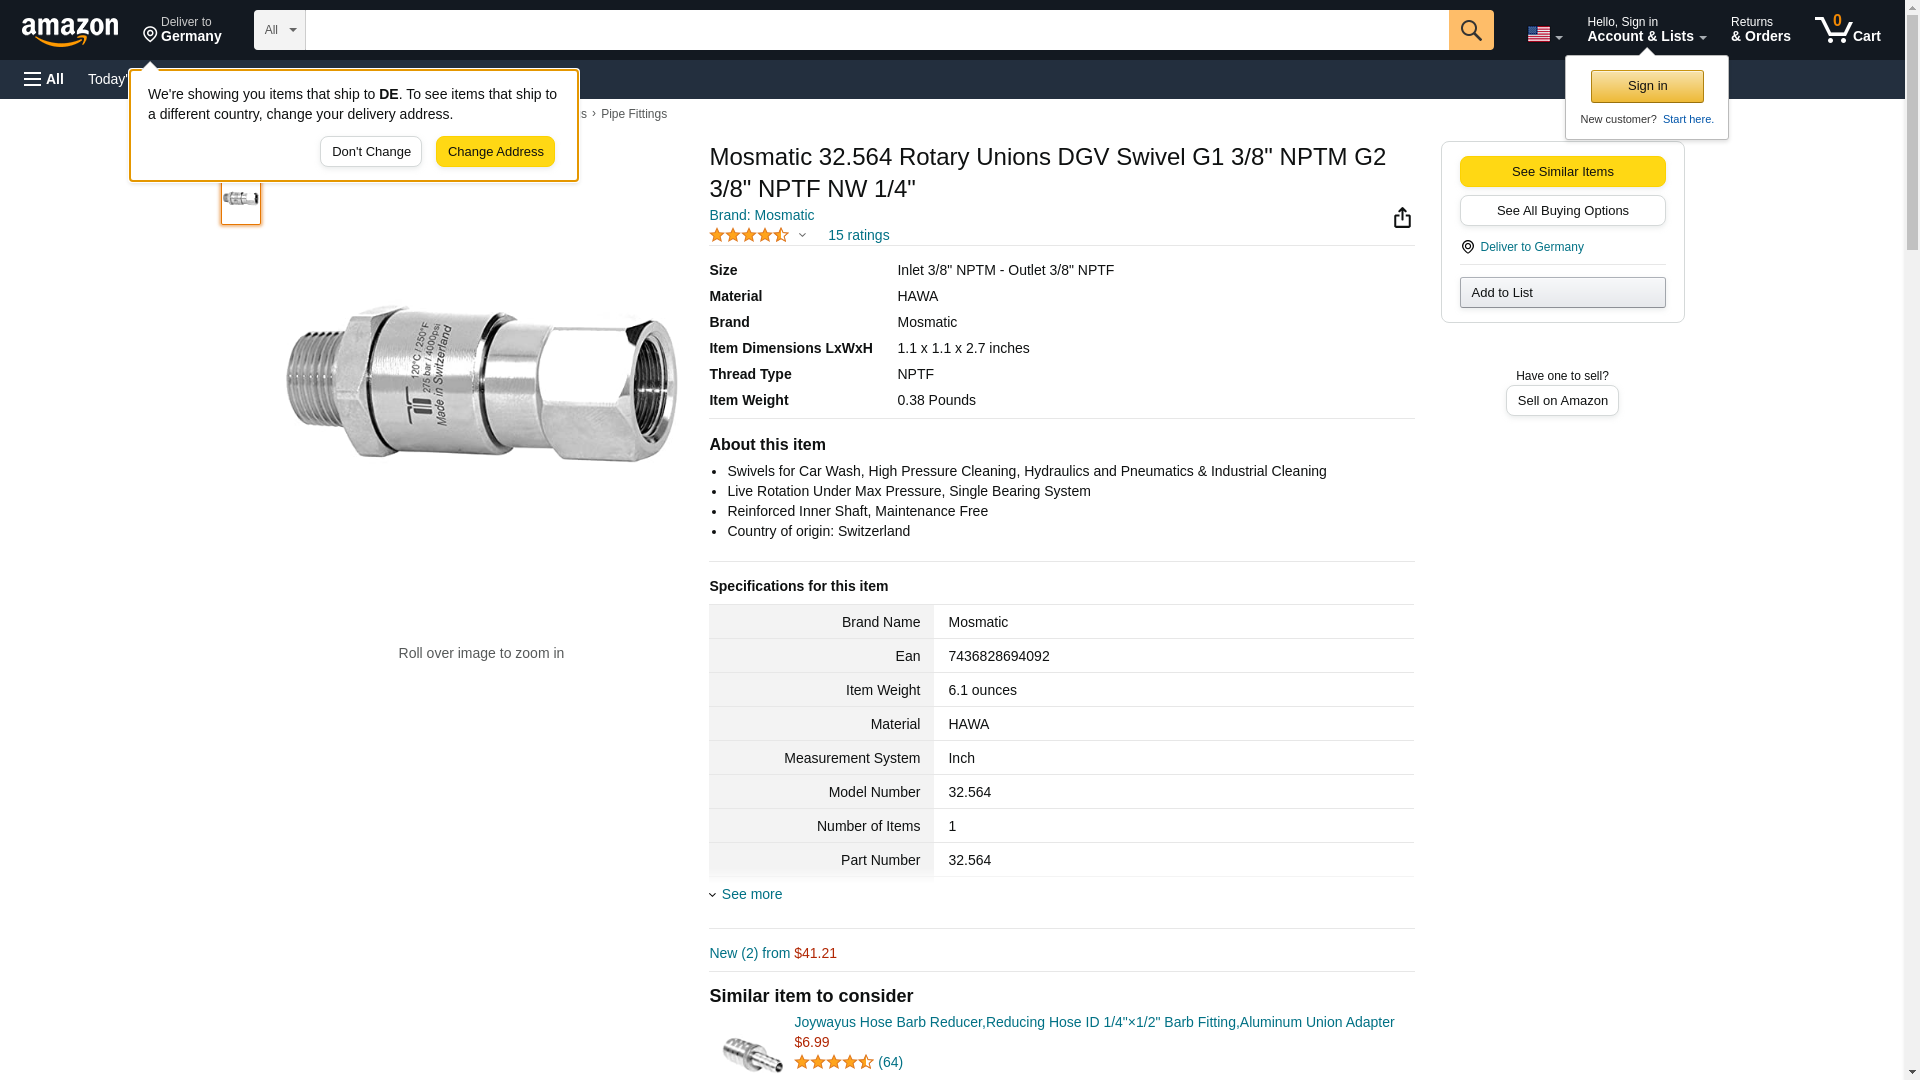Click the Amazon logo
Image resolution: width=1920 pixels, height=1080 pixels.
tap(70, 31)
